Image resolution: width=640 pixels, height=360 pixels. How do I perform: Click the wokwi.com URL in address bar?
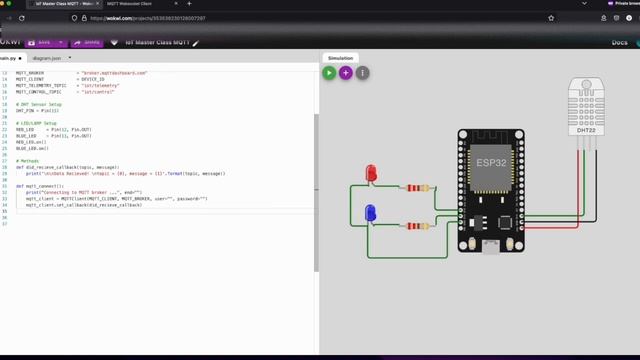click(147, 18)
